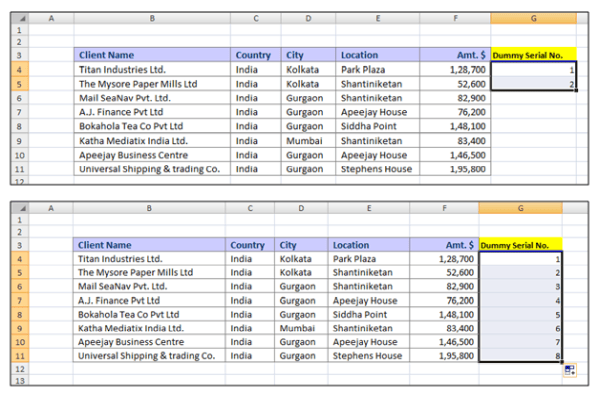This screenshot has width=600, height=397.
Task: Select 'Katha Mediatix India Ltd.' in upper sheet
Action: click(x=152, y=141)
